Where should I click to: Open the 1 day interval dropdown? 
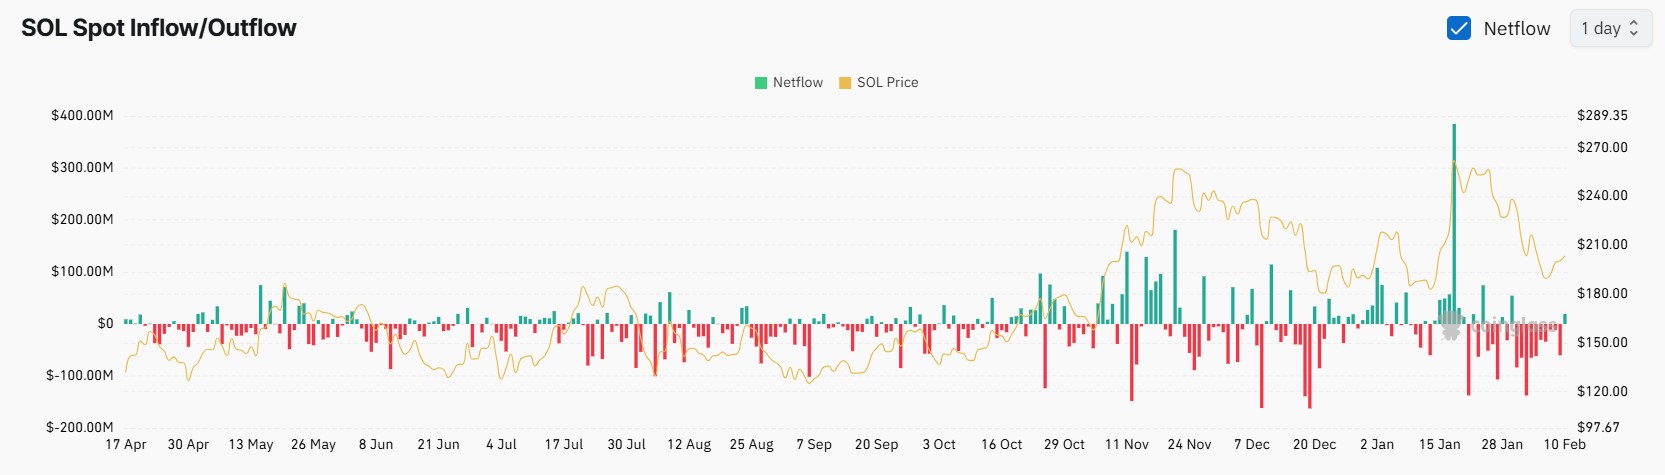1610,28
